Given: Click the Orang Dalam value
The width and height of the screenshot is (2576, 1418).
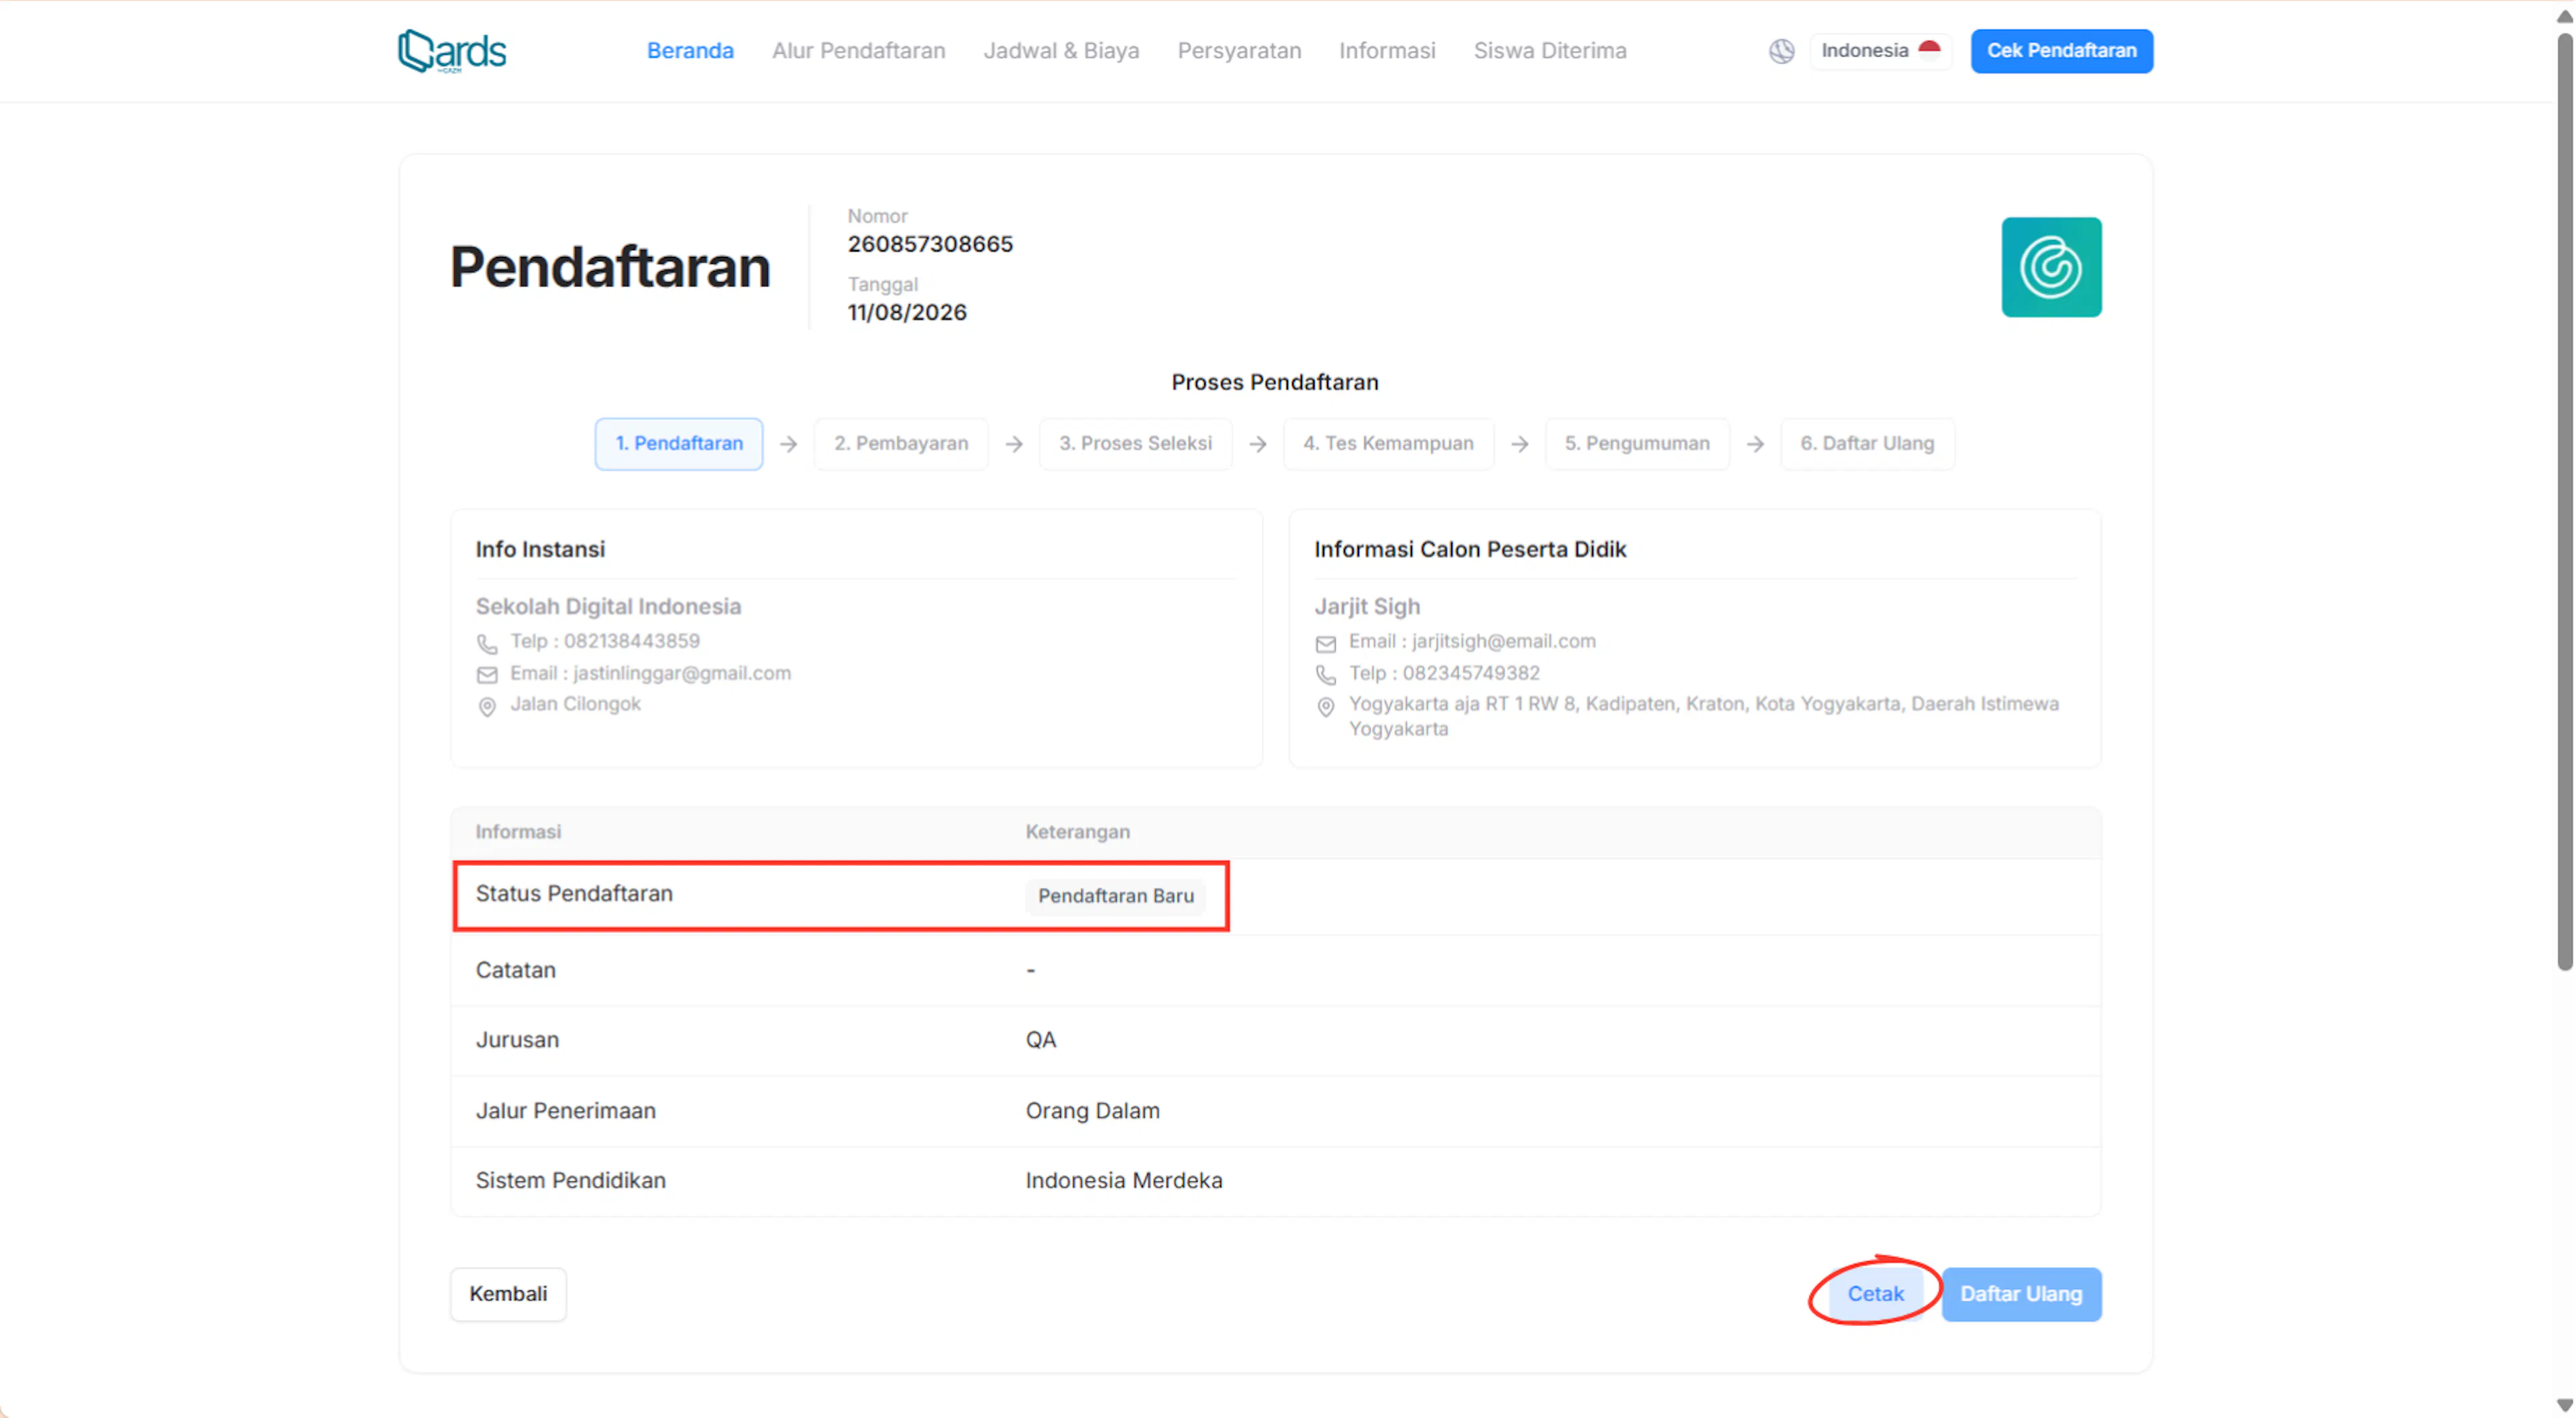Looking at the screenshot, I should [x=1092, y=1111].
